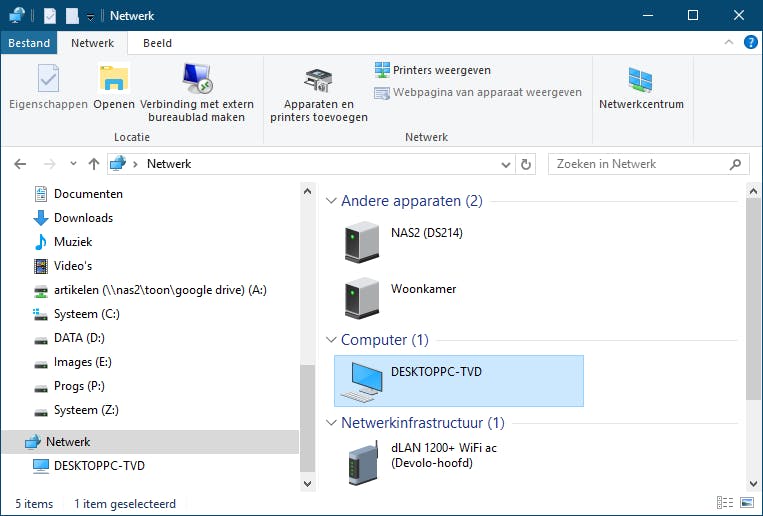Open the quick access toolbar customize dropdown
The width and height of the screenshot is (763, 516).
tap(91, 18)
